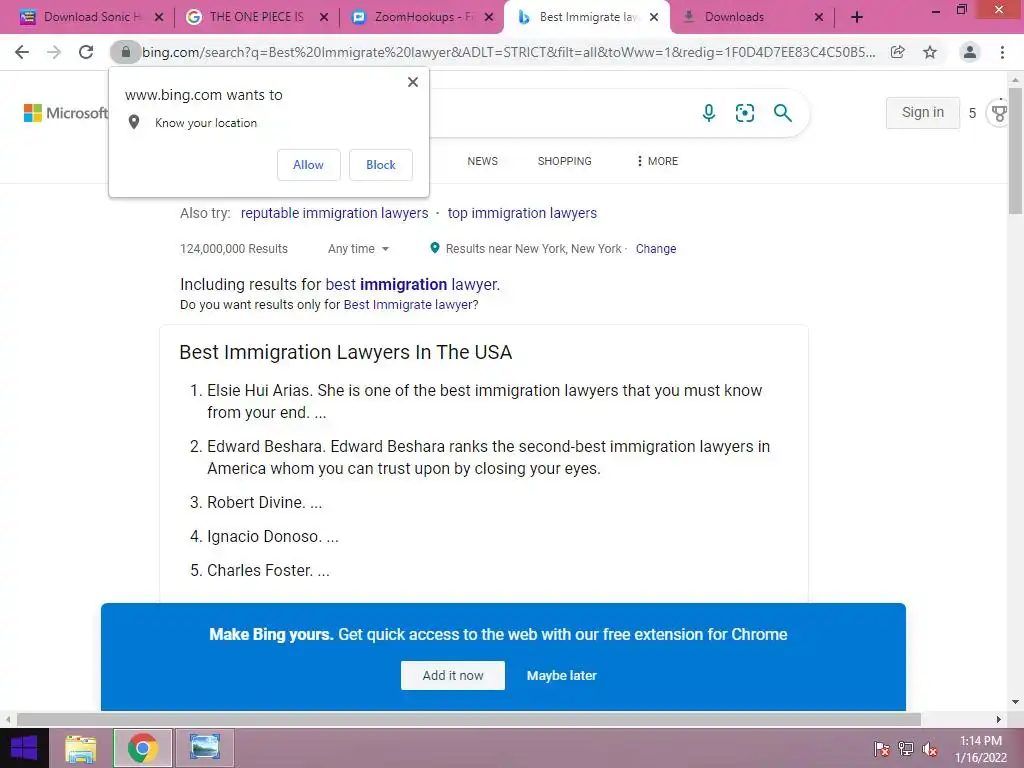Expand the MORE search categories menu
Viewport: 1024px width, 768px height.
click(x=657, y=161)
